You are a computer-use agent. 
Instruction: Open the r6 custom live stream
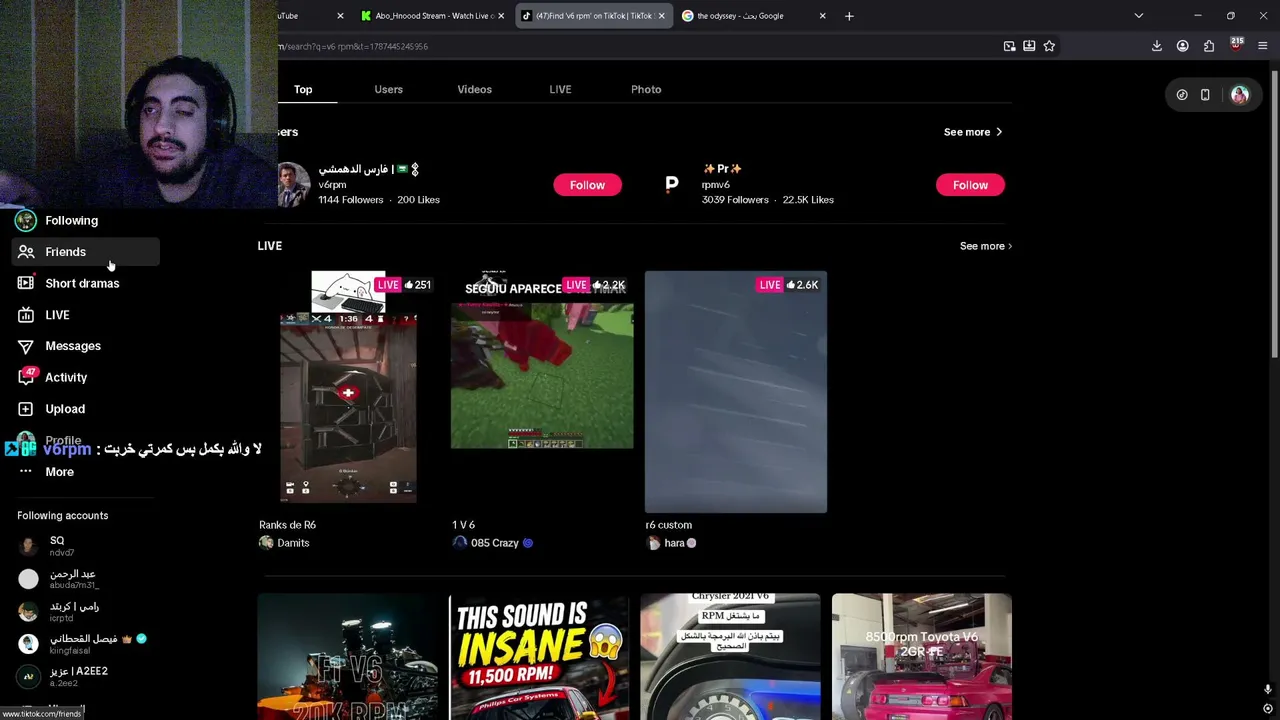[x=736, y=391]
